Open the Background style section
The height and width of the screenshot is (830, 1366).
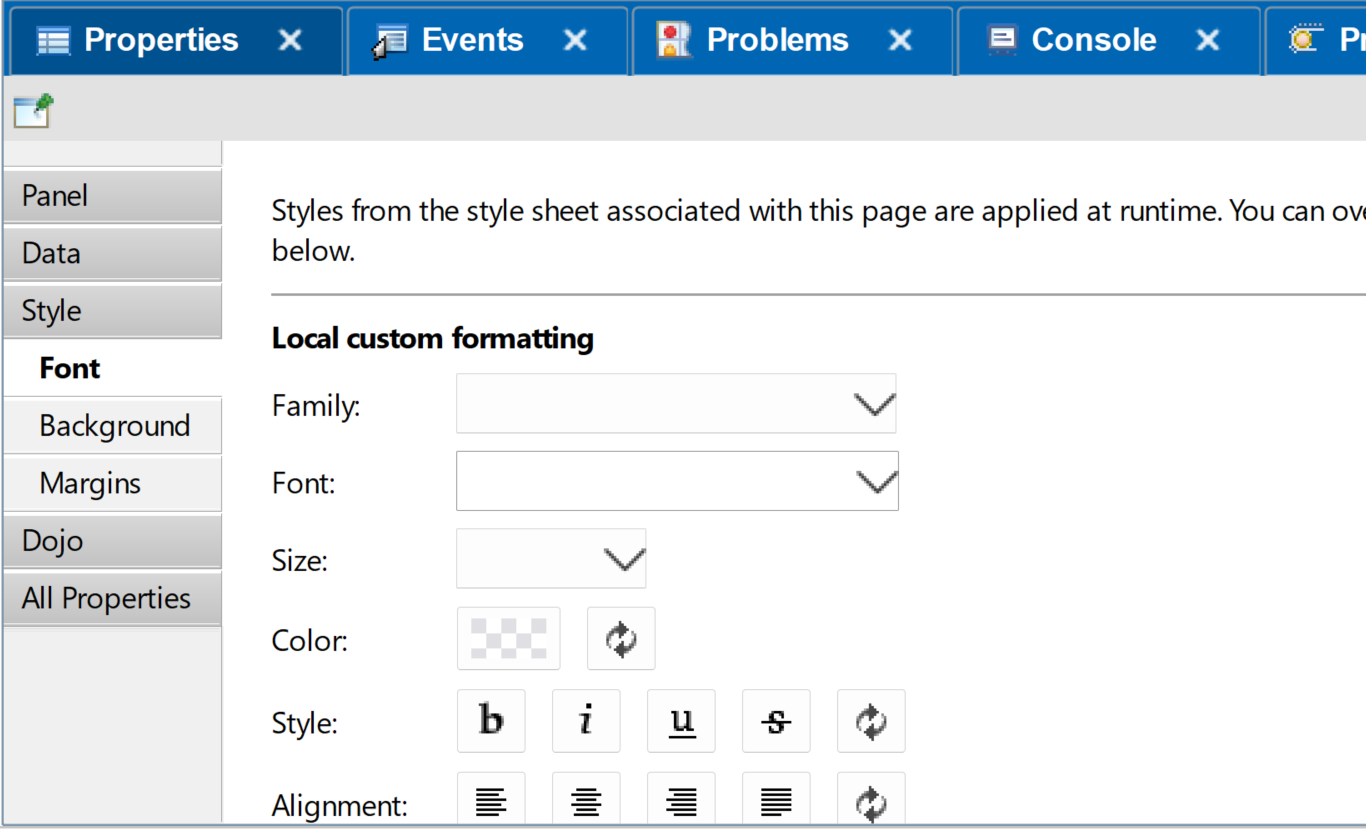pyautogui.click(x=112, y=426)
